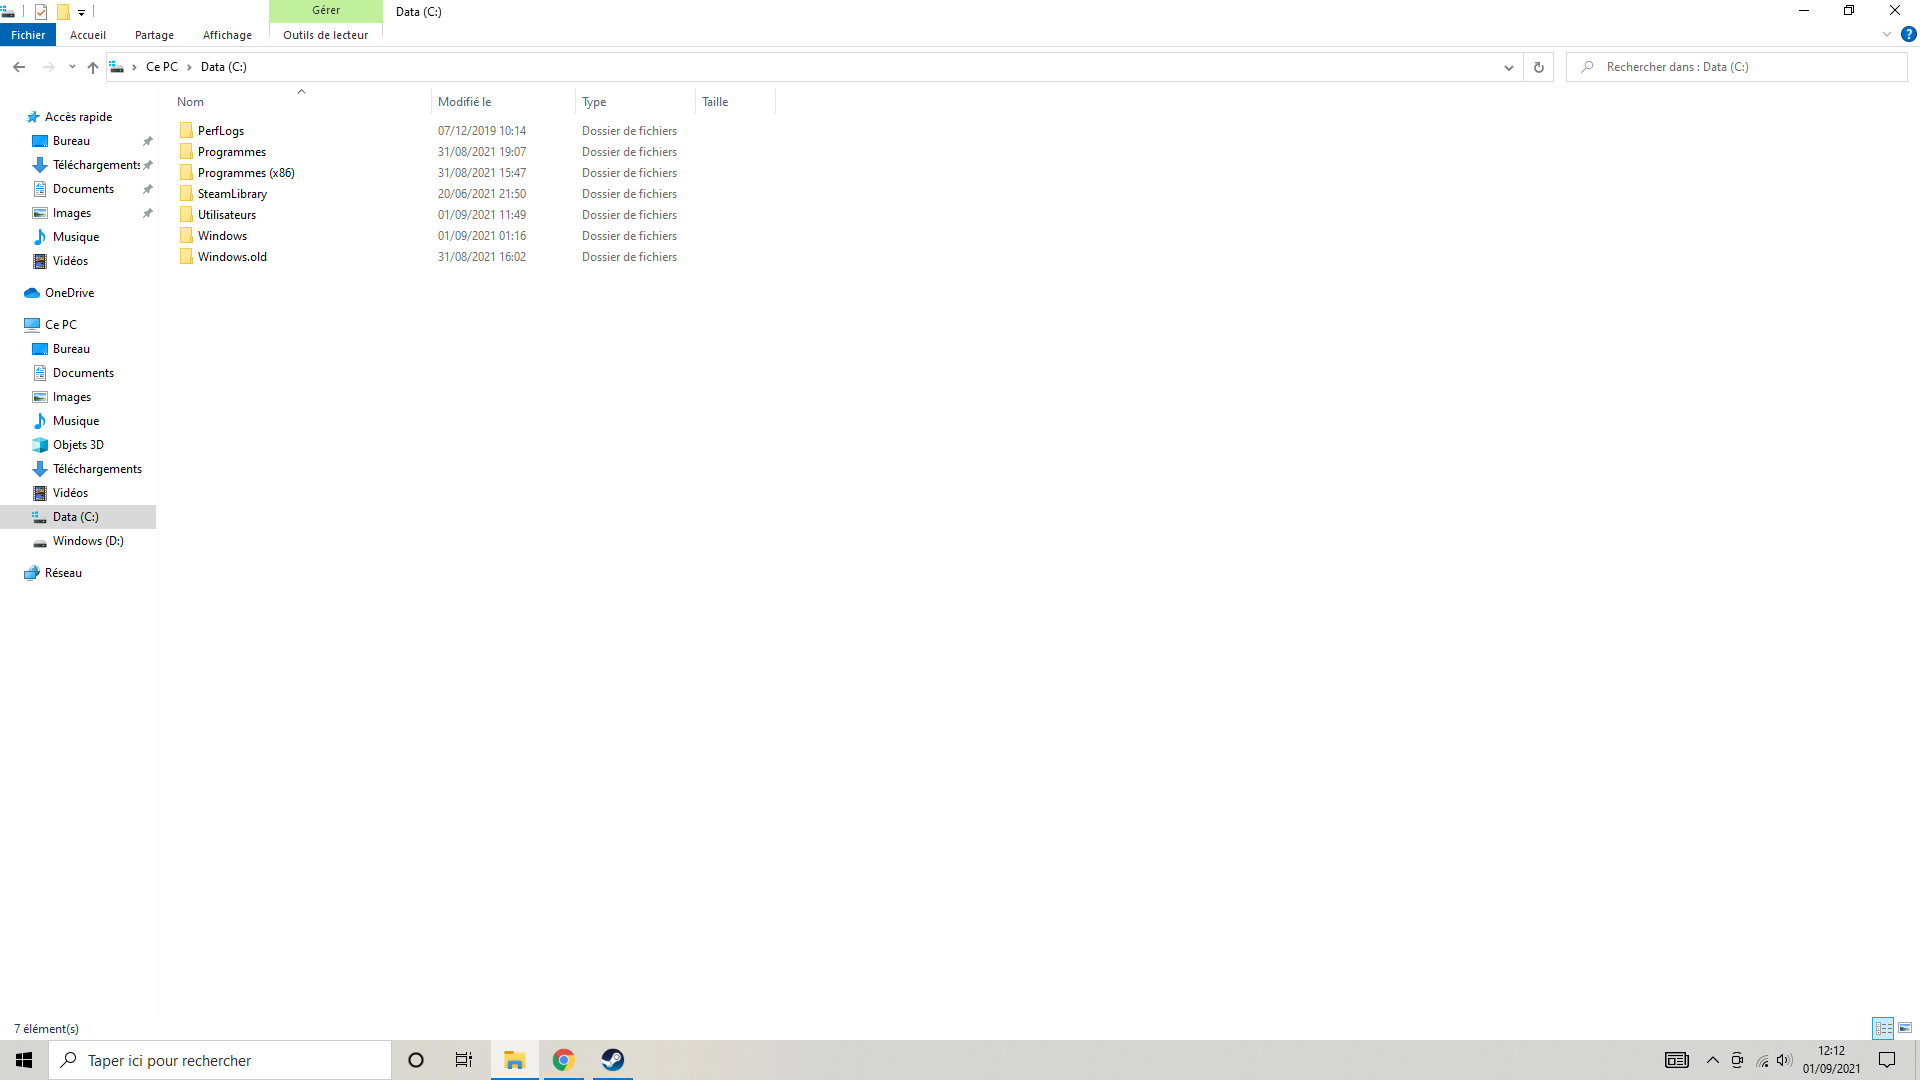Switch to details view layout
This screenshot has height=1080, width=1920.
point(1883,1028)
